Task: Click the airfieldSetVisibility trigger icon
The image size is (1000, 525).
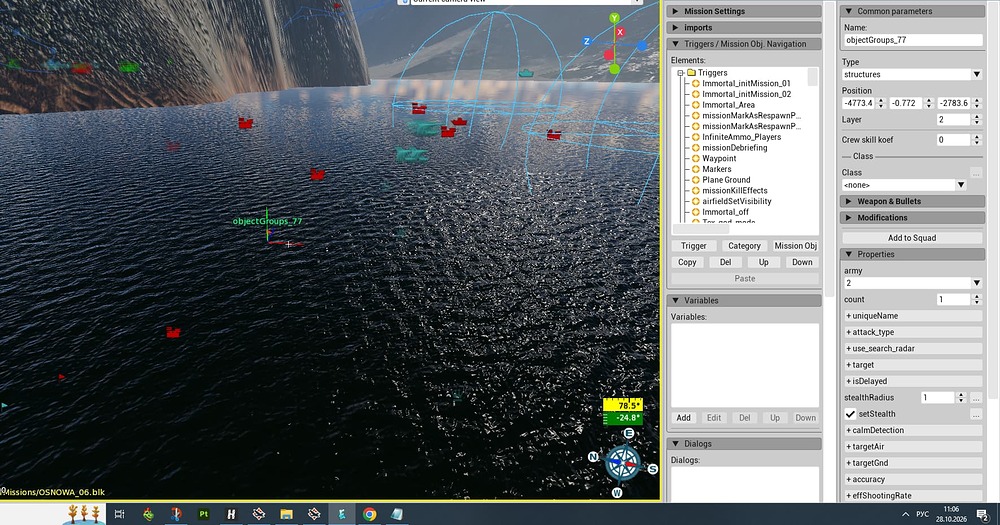Action: pyautogui.click(x=696, y=202)
